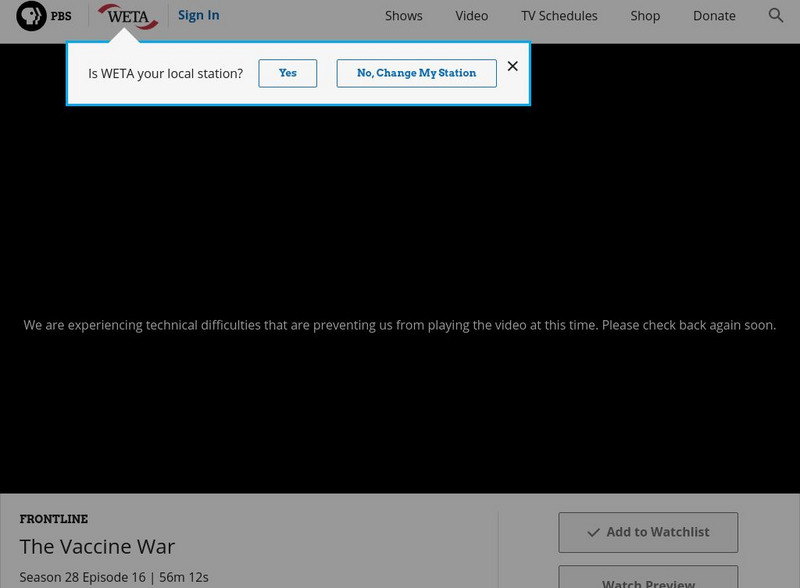
Task: Select the Video navigation item
Action: point(471,16)
